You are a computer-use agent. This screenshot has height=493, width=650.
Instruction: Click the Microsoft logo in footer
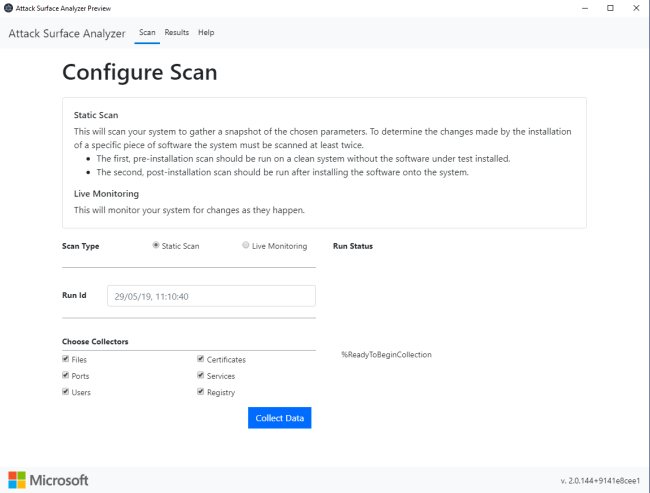[48, 480]
